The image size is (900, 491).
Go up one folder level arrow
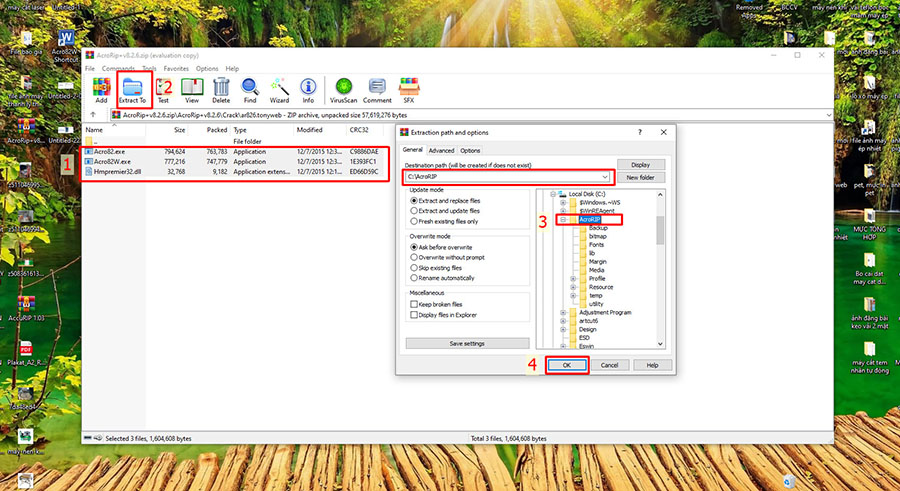[x=93, y=115]
